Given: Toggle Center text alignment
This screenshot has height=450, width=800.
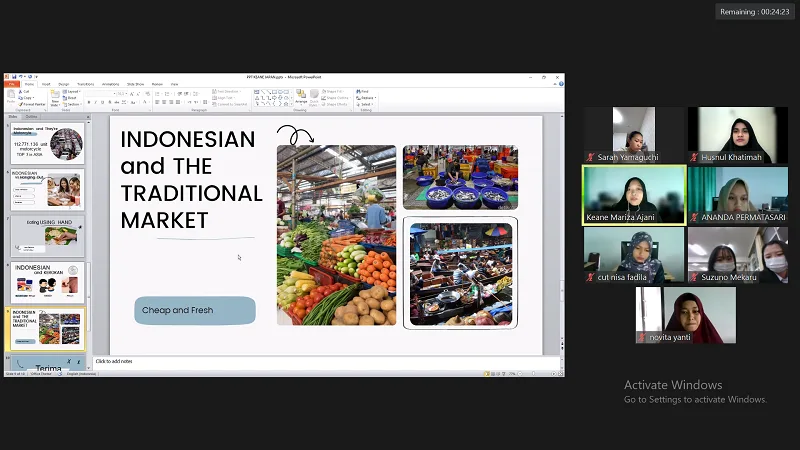Looking at the screenshot, I should pos(164,102).
